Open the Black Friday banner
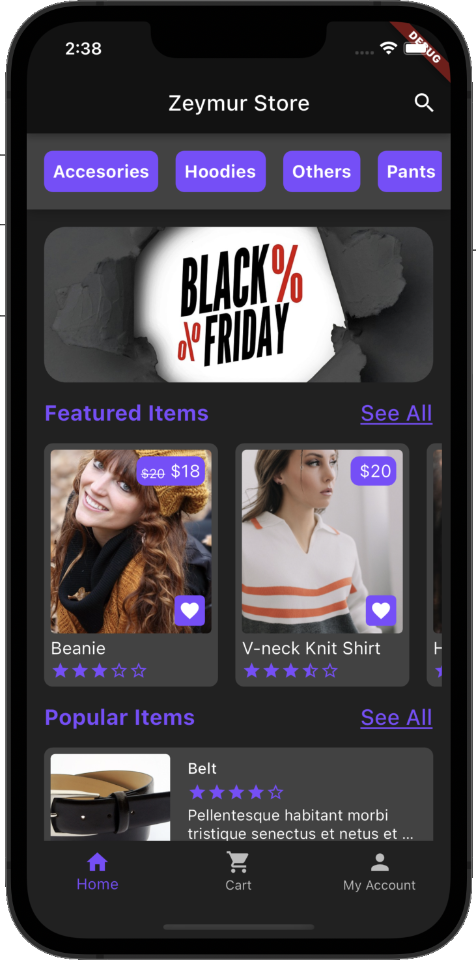476x960 pixels. tap(238, 305)
